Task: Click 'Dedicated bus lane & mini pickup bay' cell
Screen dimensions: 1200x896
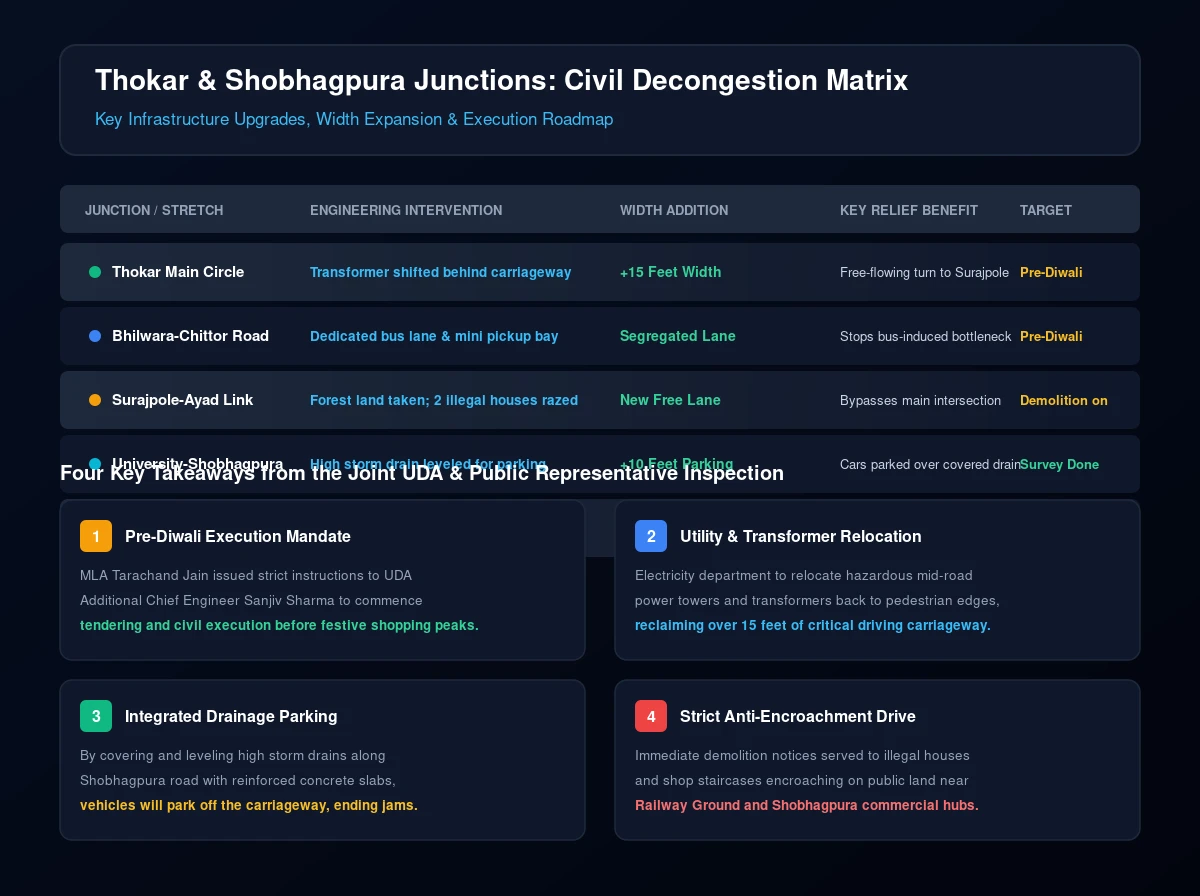Action: coord(434,336)
